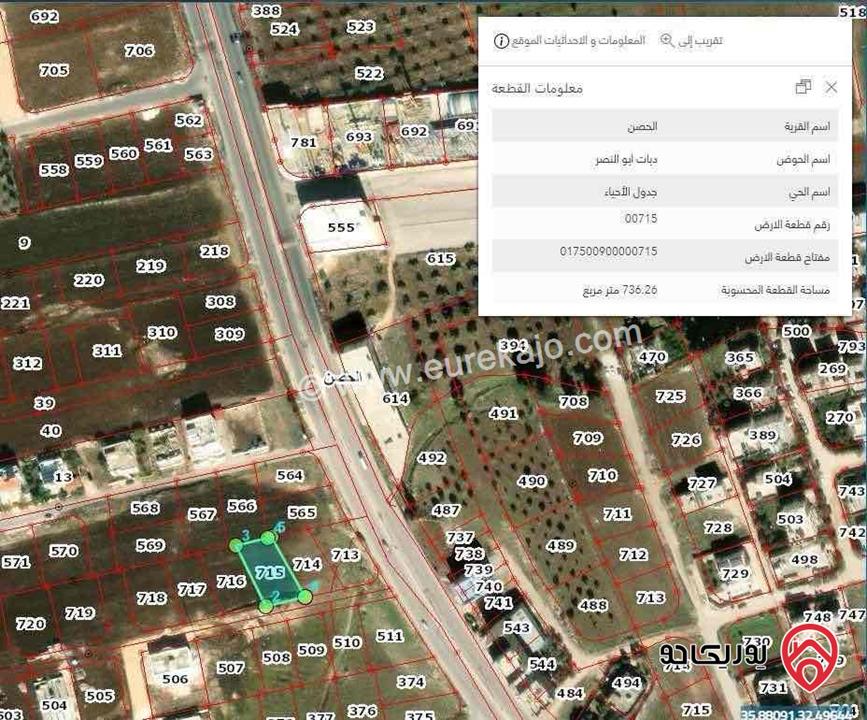The image size is (867, 720).
Task: Select parcel 522 on the map
Action: [x=369, y=74]
